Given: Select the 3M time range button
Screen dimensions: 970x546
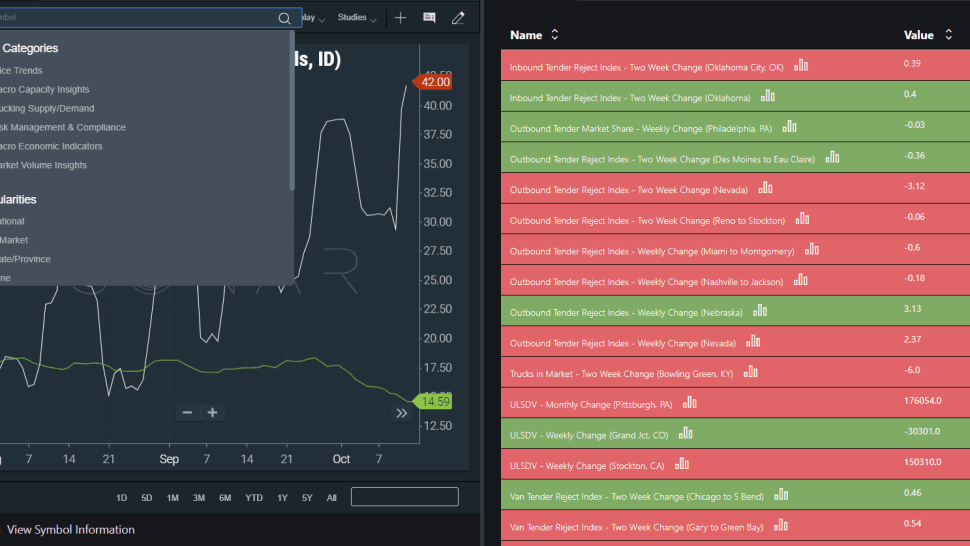Looking at the screenshot, I should [199, 498].
